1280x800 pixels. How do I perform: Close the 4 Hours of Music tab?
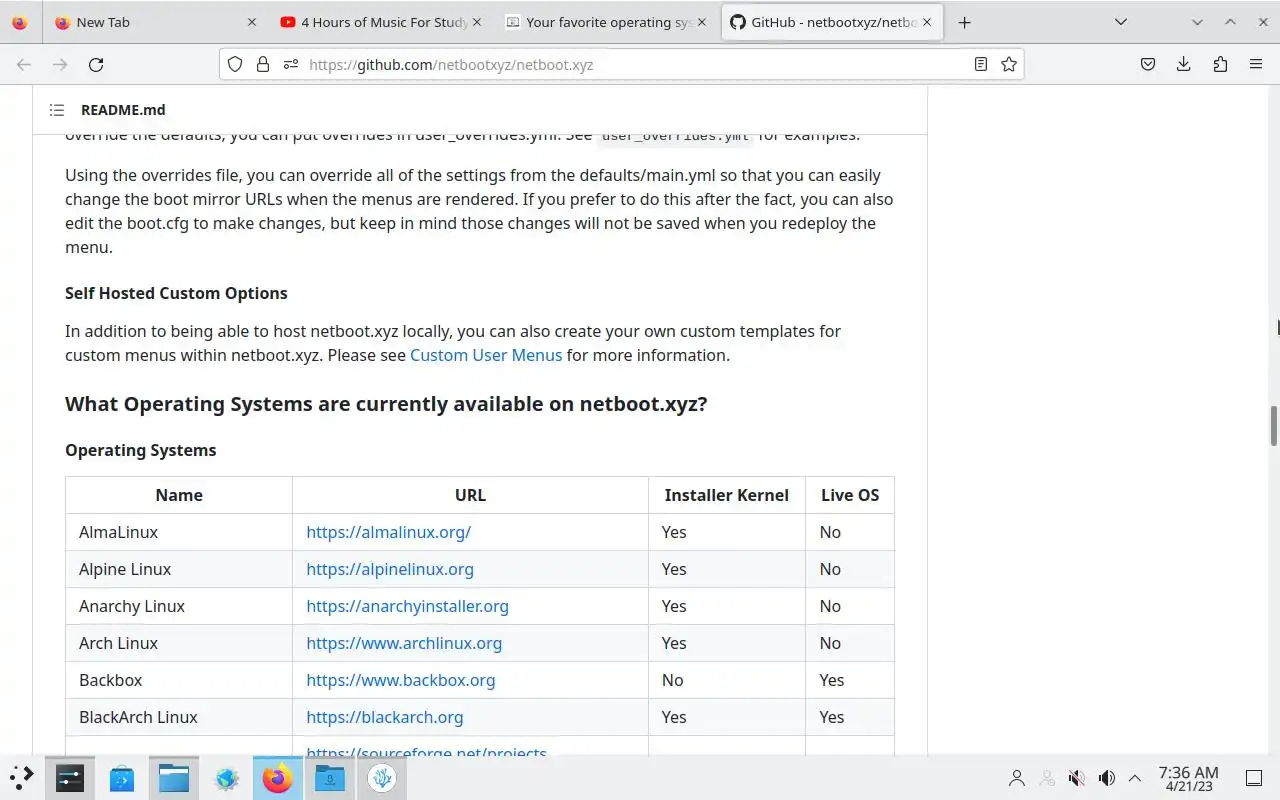click(x=476, y=22)
